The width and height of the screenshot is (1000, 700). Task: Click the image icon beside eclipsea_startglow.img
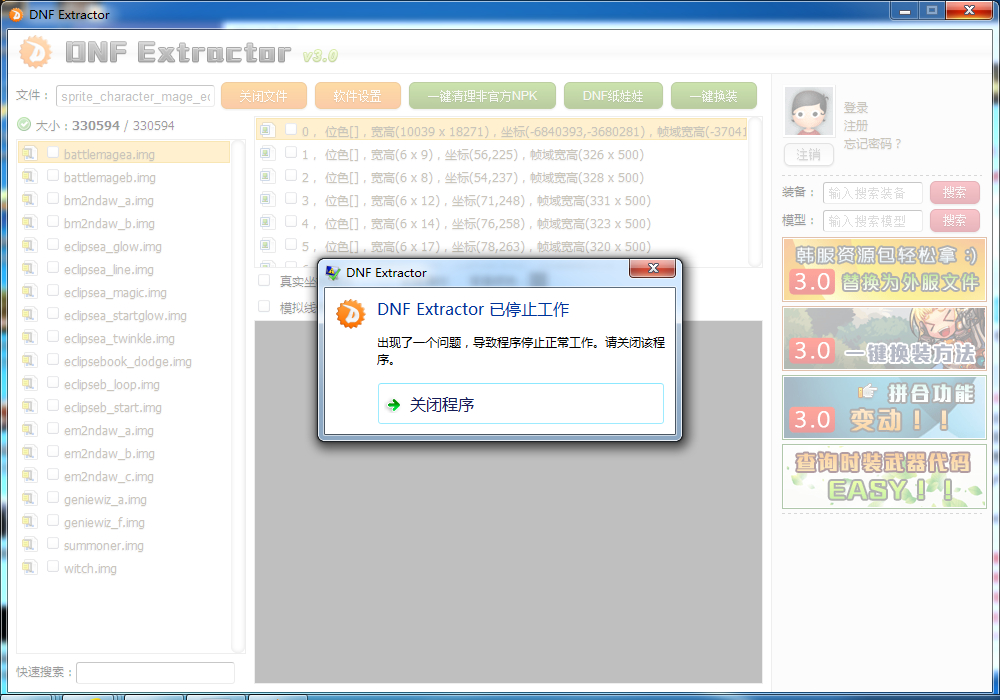[x=29, y=314]
